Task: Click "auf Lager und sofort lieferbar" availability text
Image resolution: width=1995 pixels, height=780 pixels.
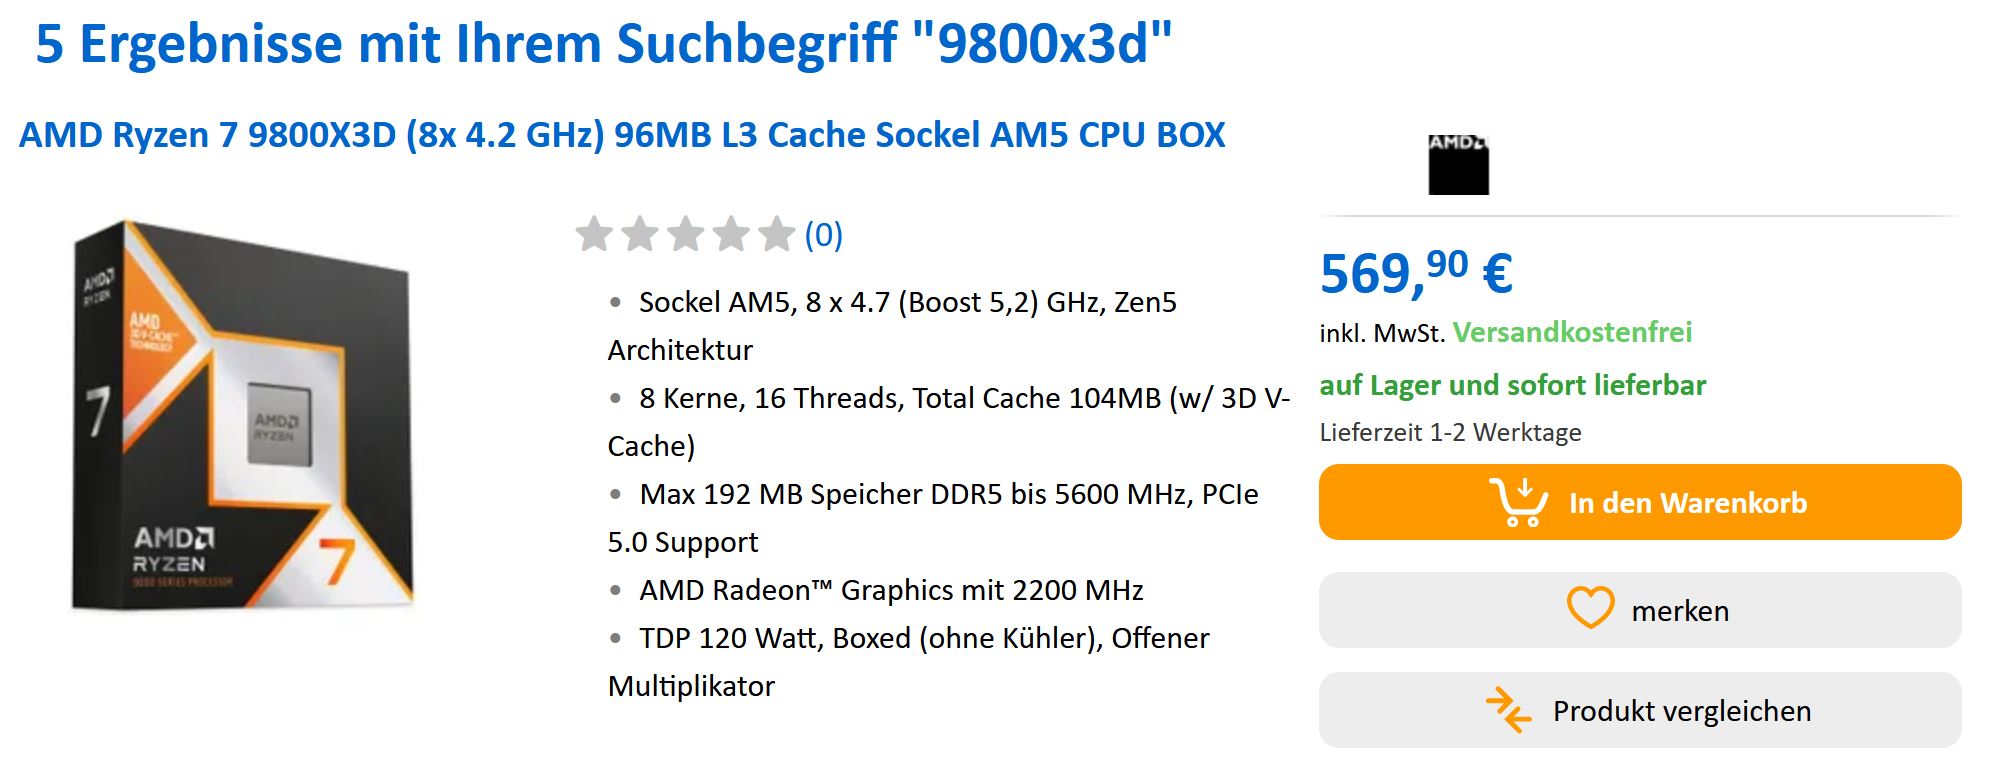Action: coord(1512,385)
